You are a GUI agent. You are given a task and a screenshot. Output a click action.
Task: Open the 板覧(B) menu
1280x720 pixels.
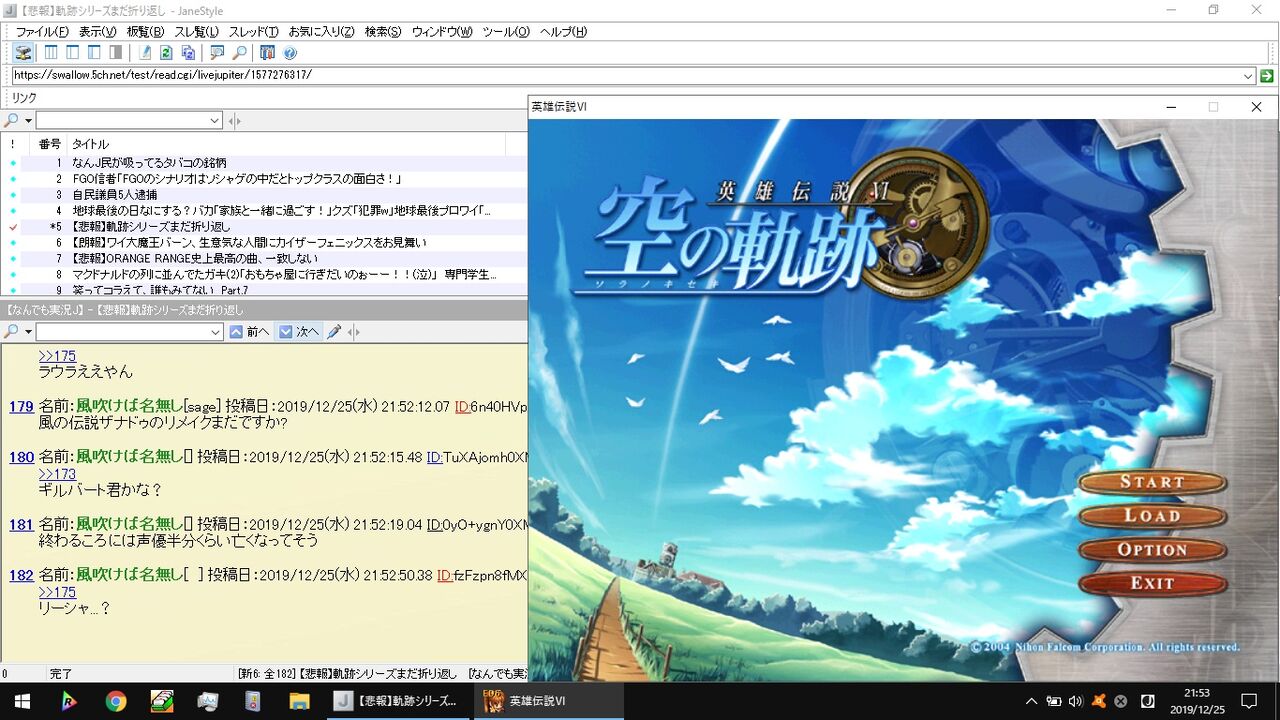146,32
